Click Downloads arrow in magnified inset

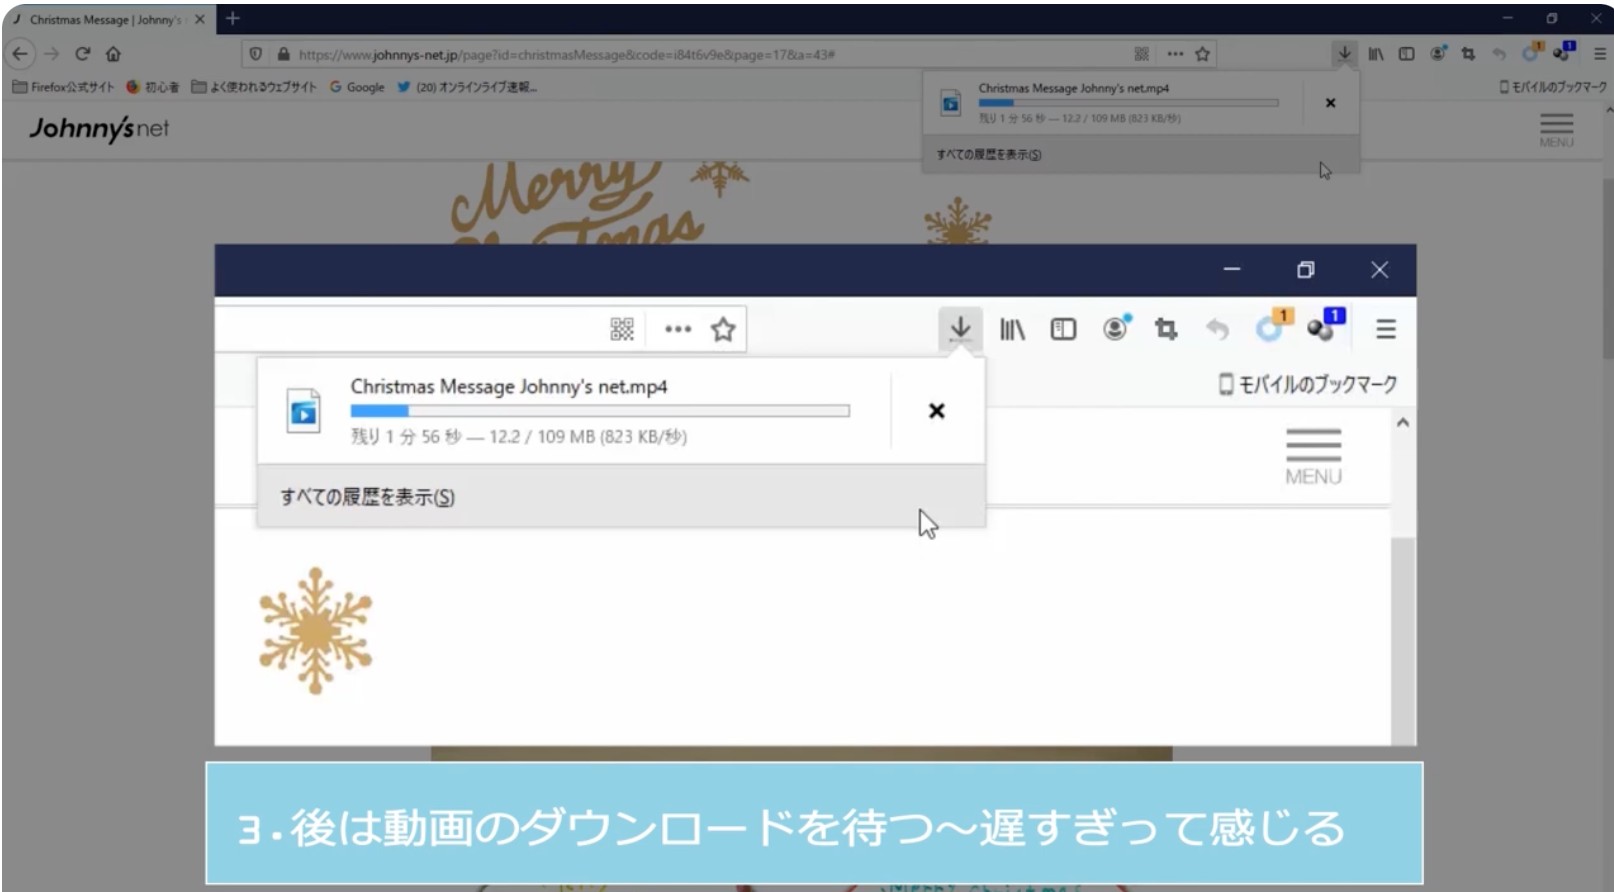960,329
